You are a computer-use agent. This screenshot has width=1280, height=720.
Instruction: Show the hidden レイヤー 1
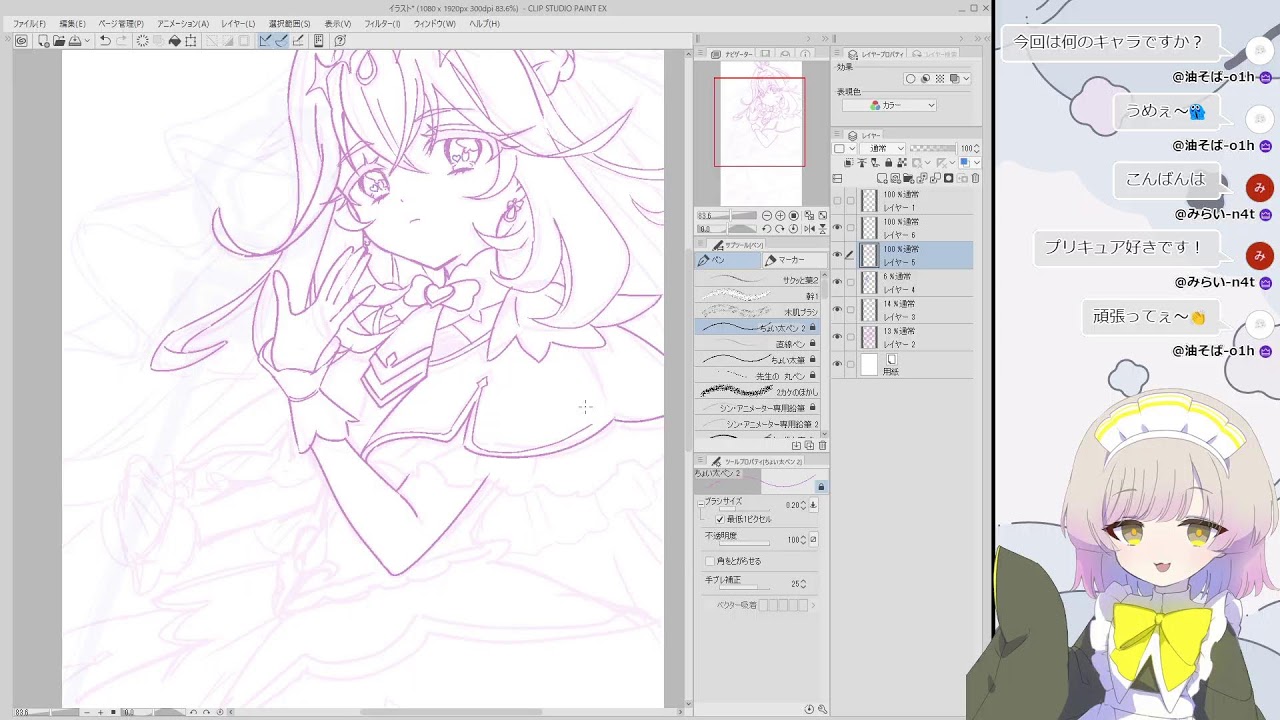point(837,201)
